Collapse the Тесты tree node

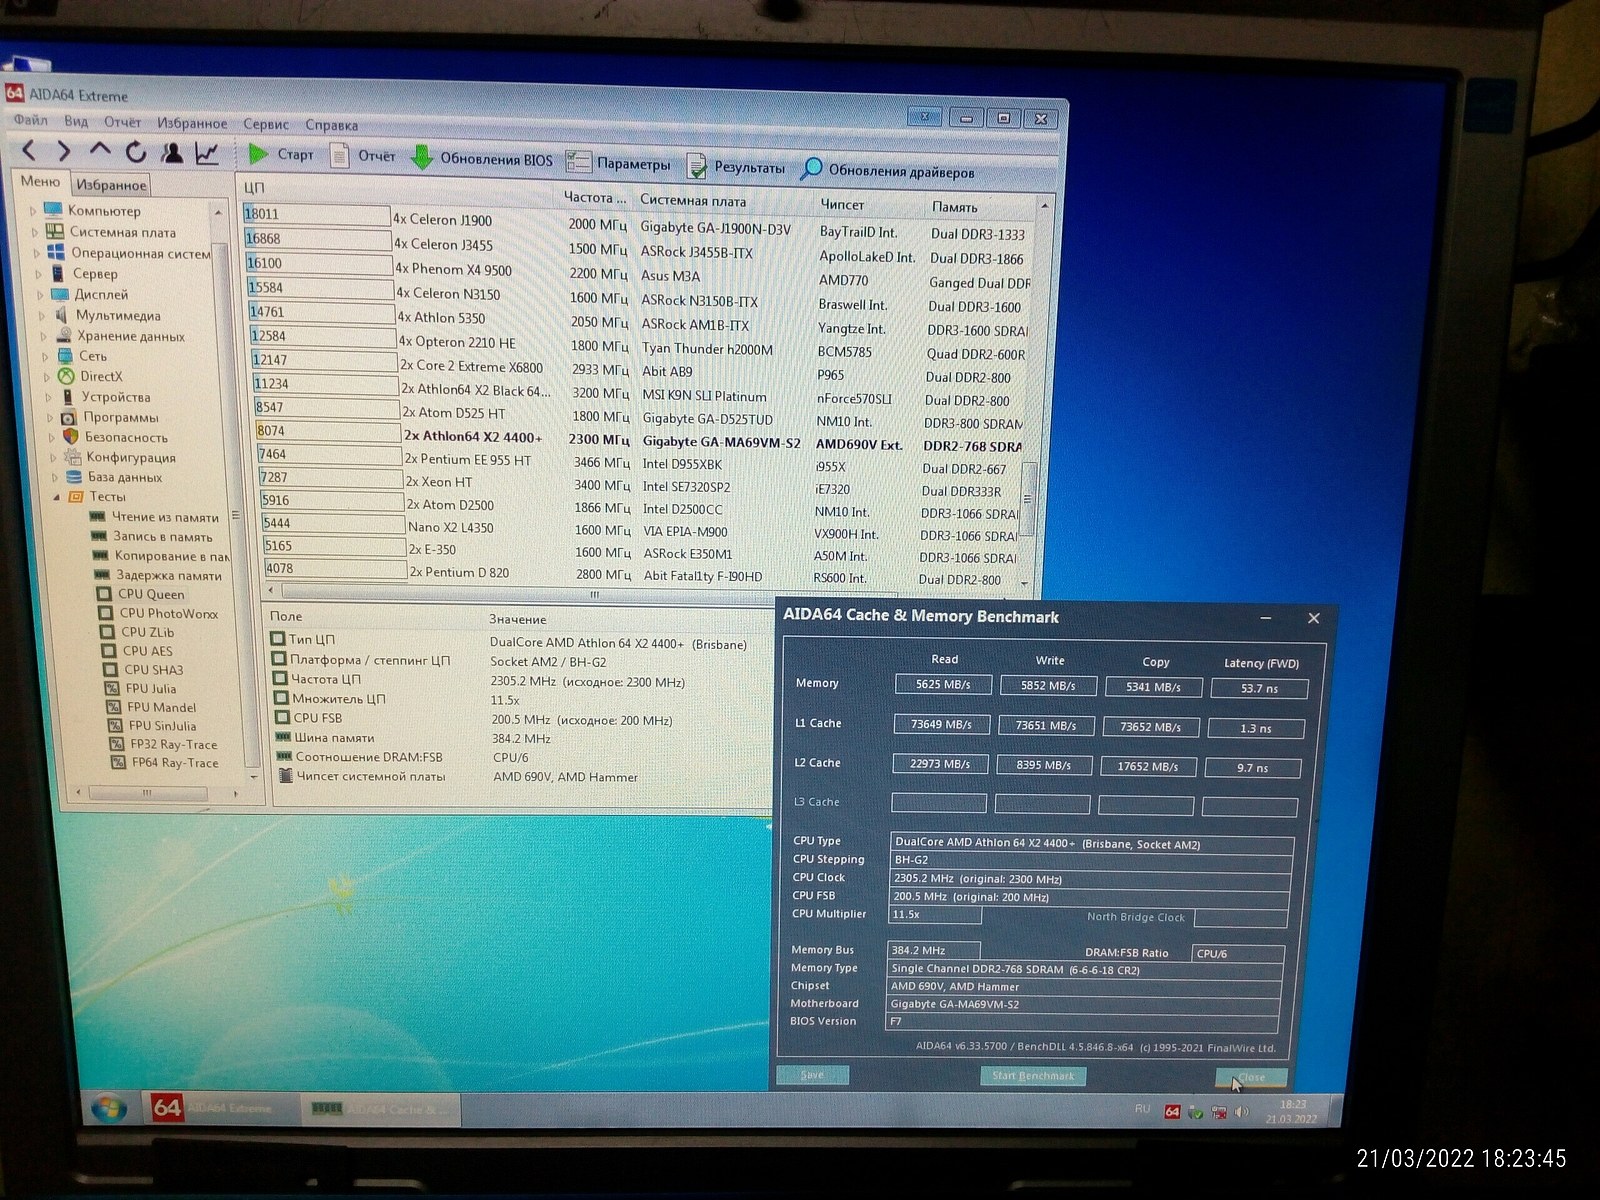56,497
